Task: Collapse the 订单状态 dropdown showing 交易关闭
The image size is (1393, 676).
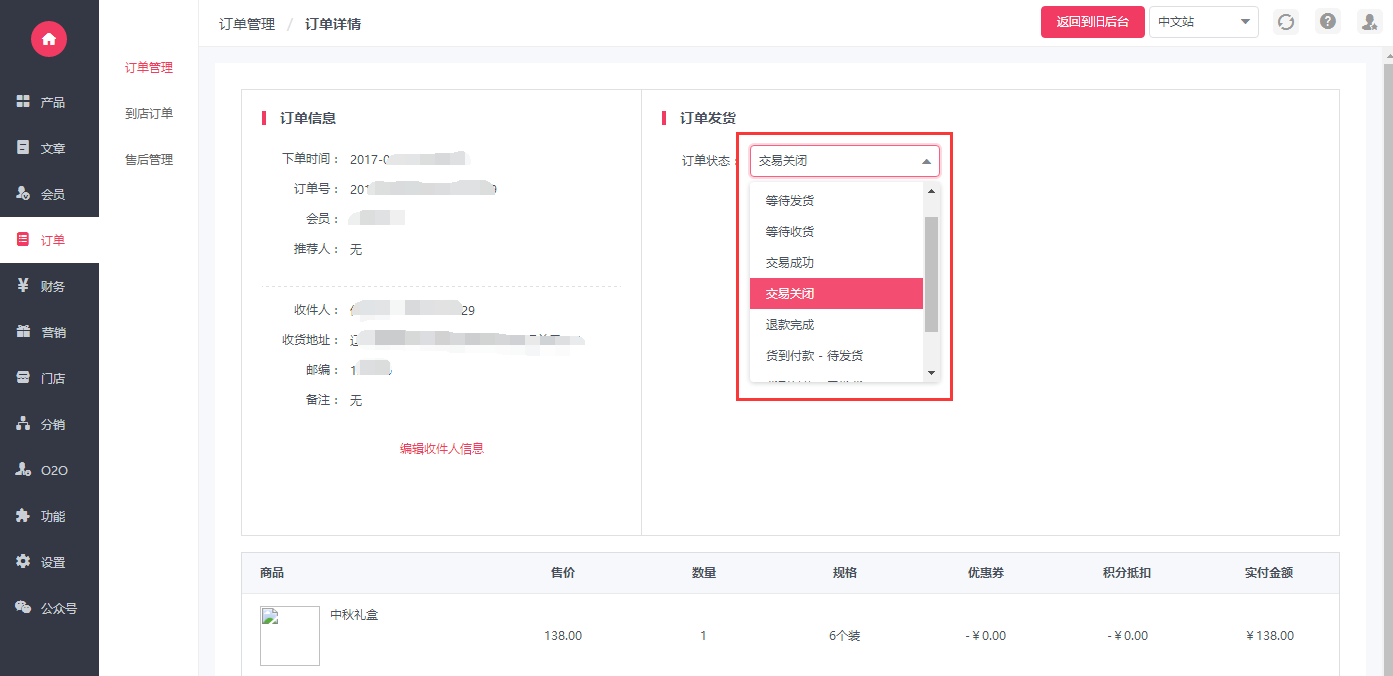Action: [844, 161]
